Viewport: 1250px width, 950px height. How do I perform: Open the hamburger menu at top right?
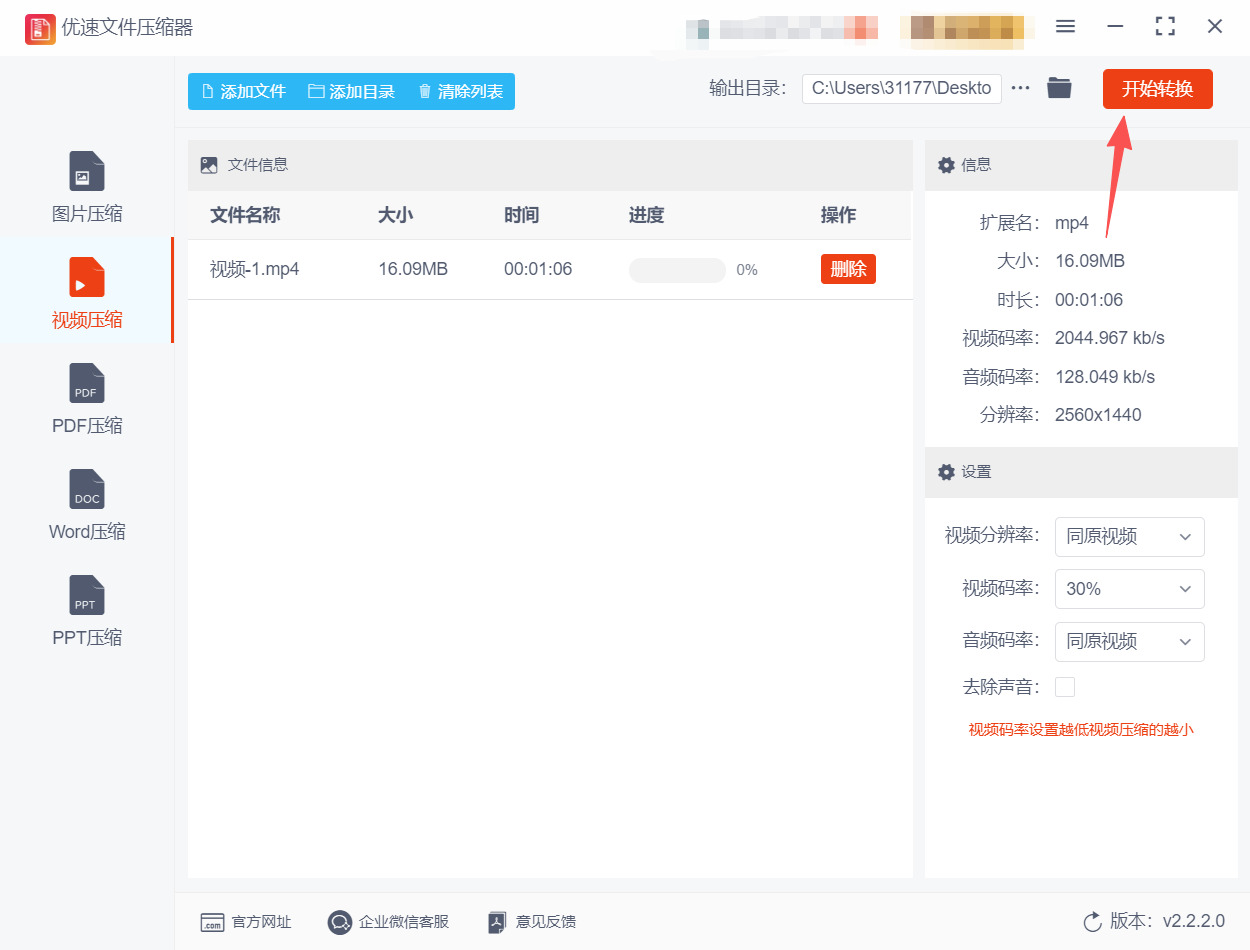(x=1065, y=27)
